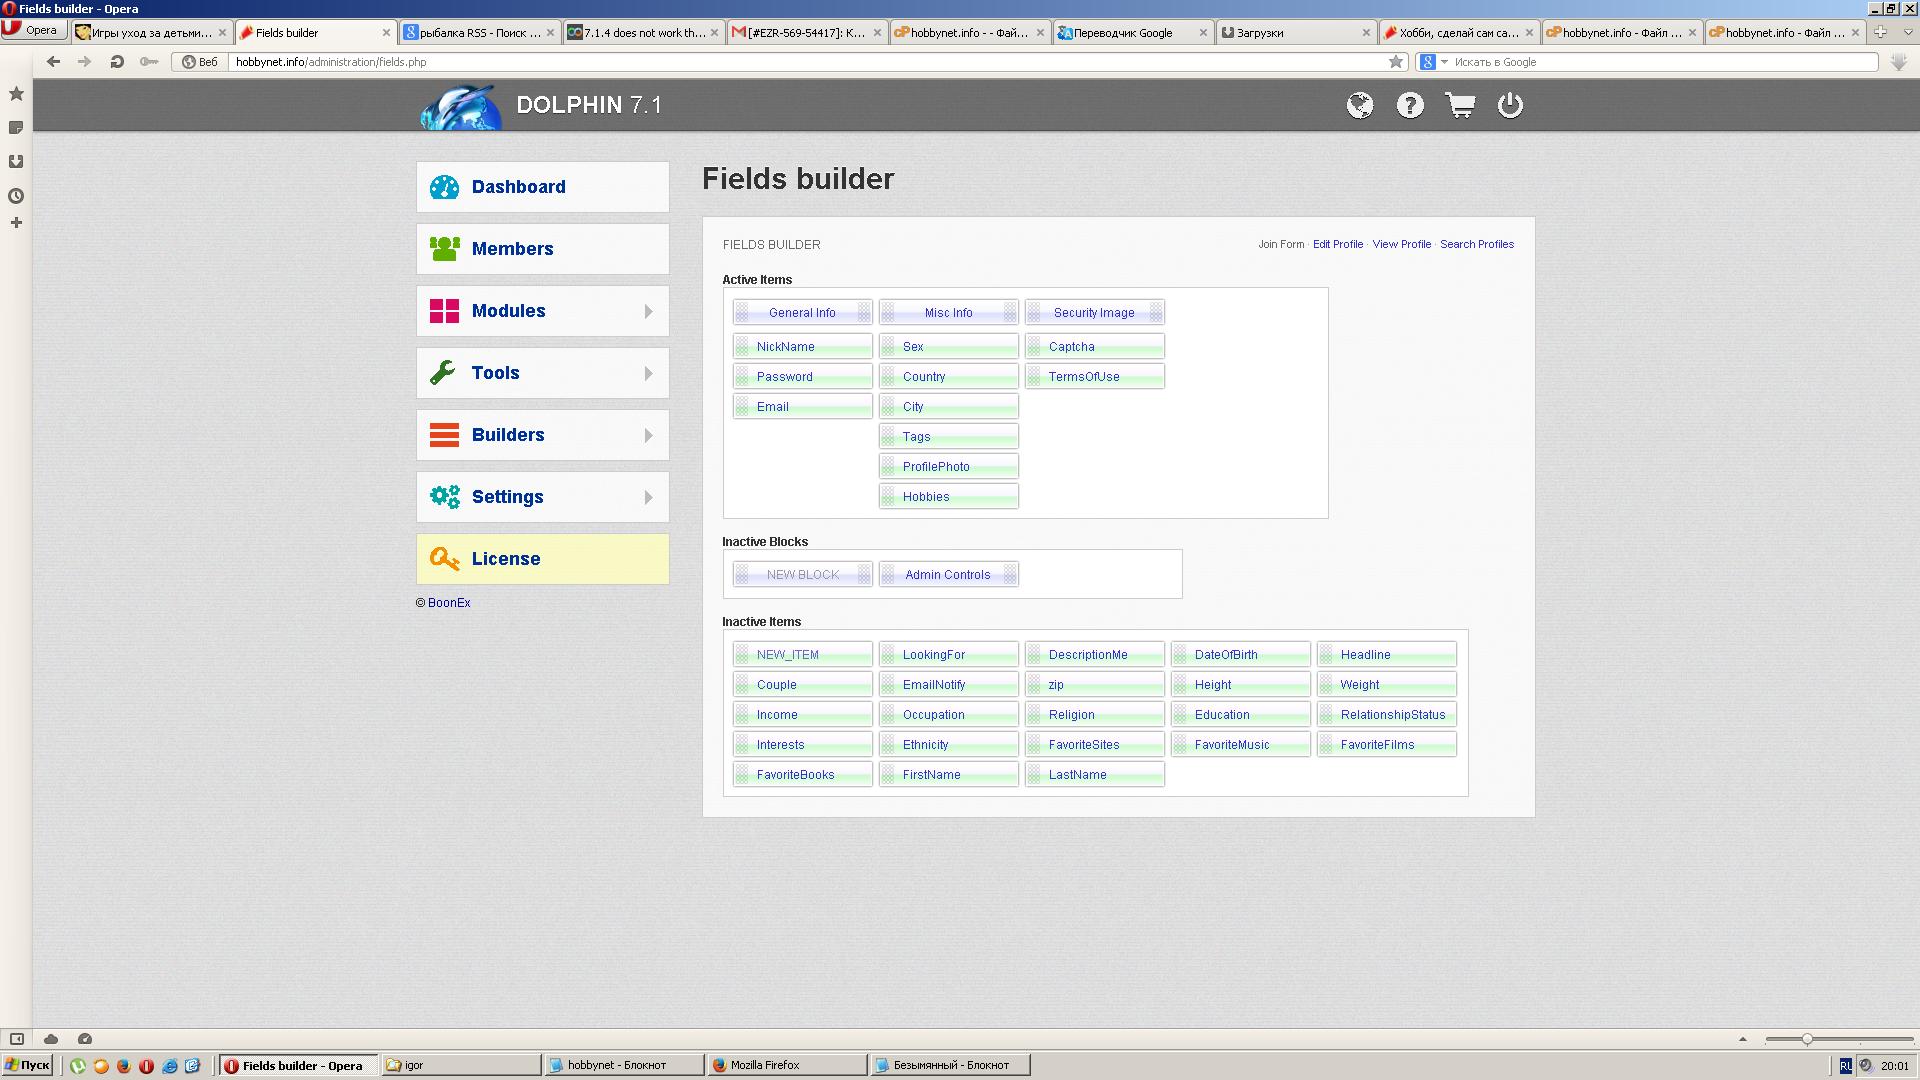Image resolution: width=1920 pixels, height=1080 pixels.
Task: Expand the Tools submenu arrow
Action: 648,374
